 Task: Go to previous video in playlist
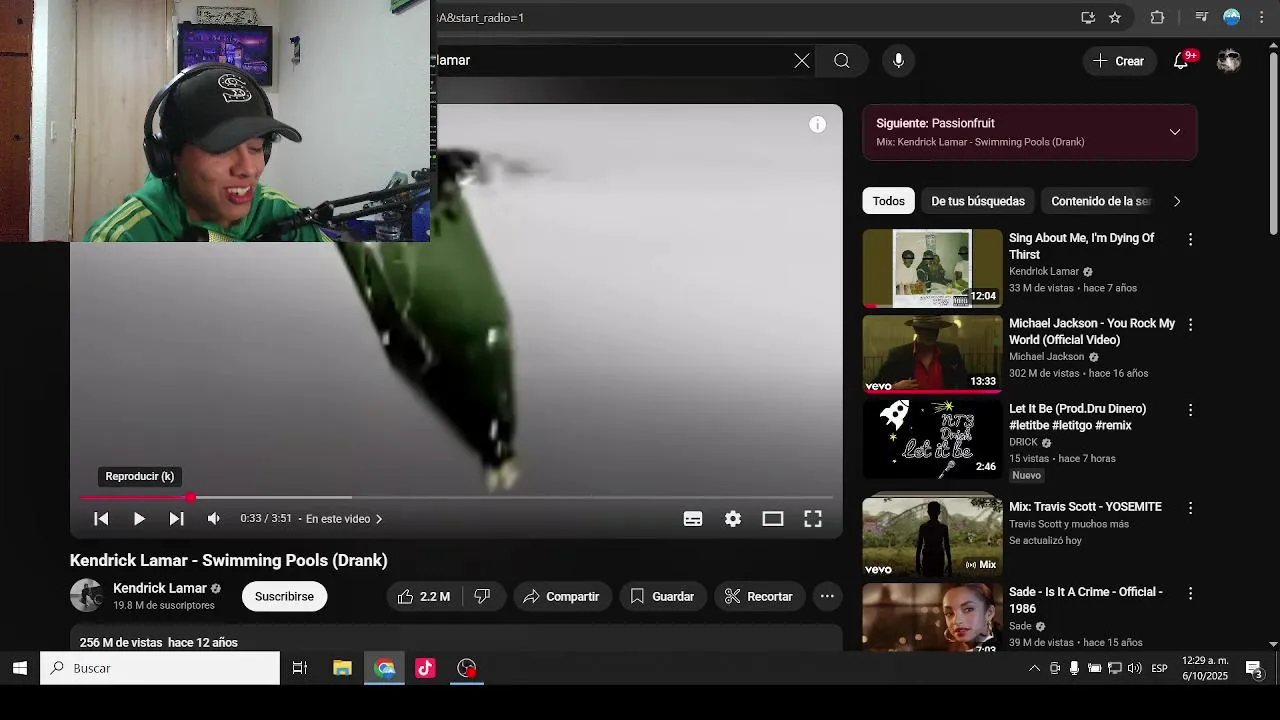pyautogui.click(x=101, y=519)
